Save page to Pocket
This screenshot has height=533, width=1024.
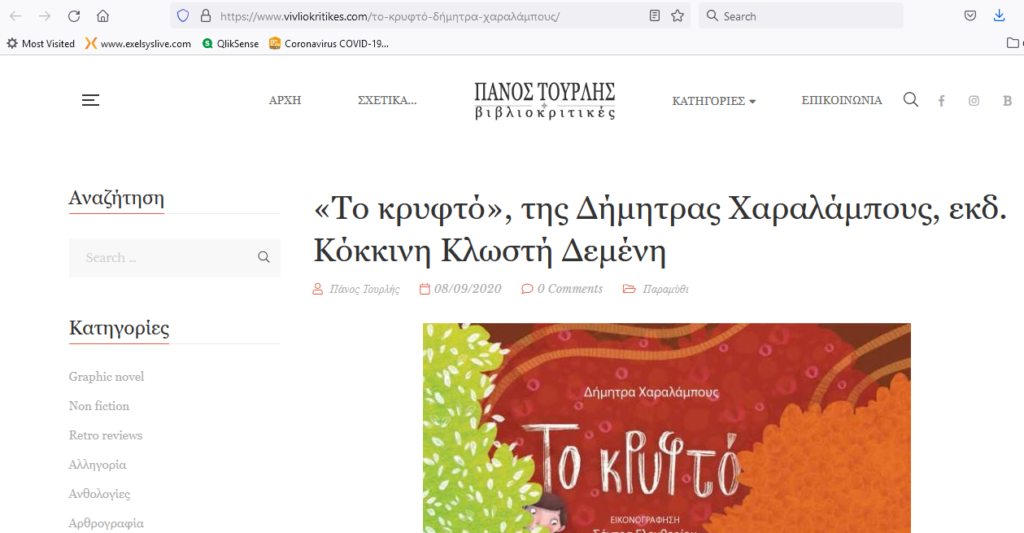[x=970, y=16]
